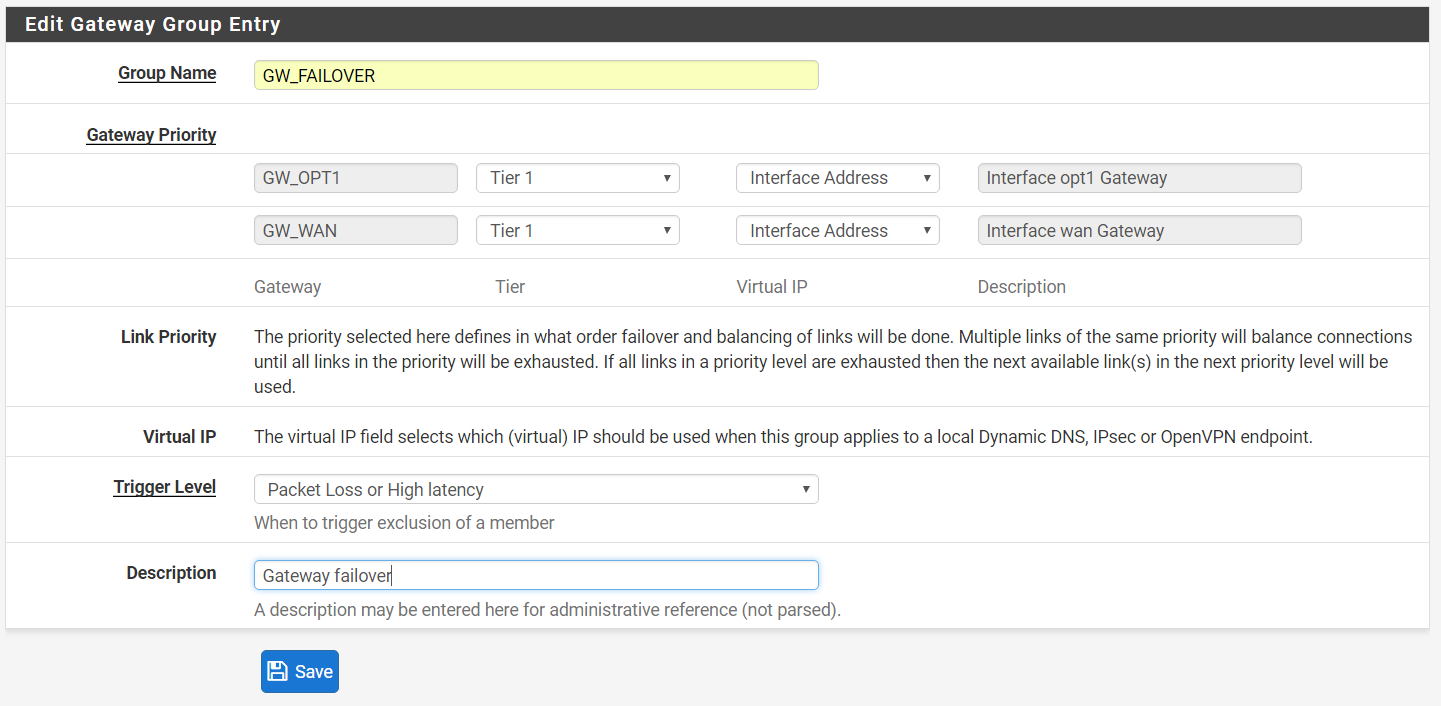Screen dimensions: 1441x706
Task: Click the Group Name label
Action: pos(167,73)
